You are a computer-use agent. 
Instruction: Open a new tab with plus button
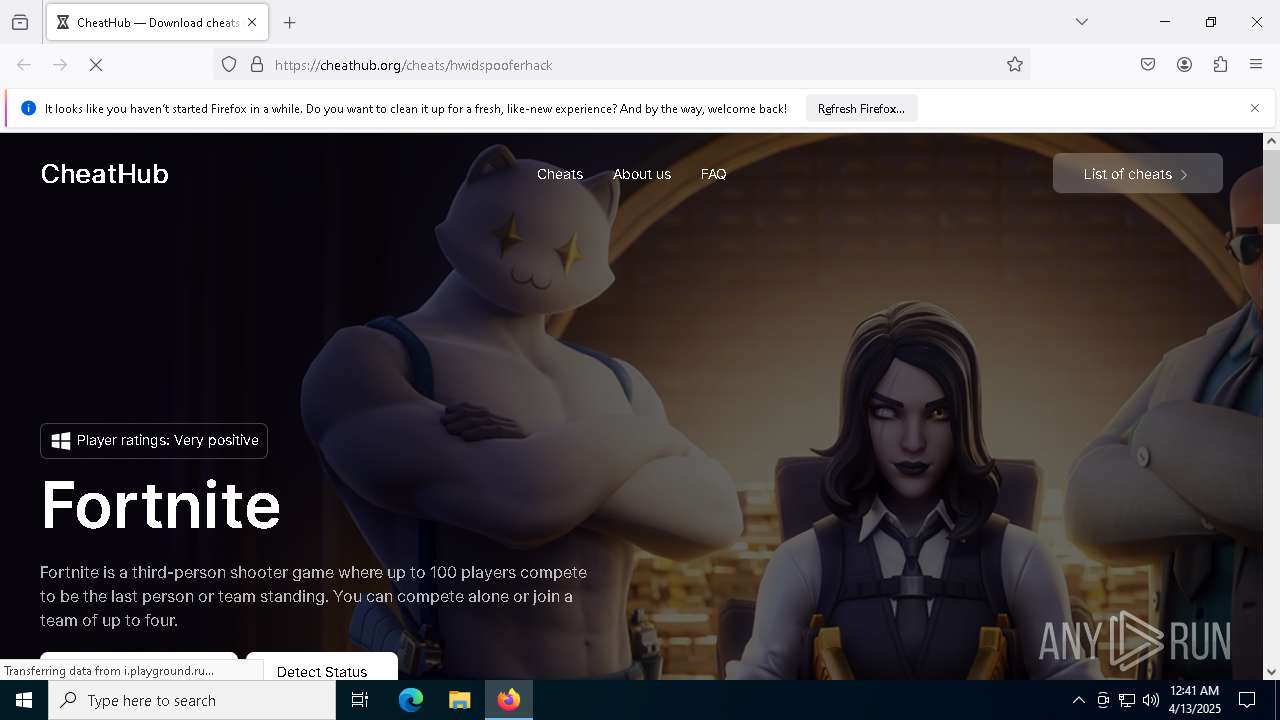pos(290,22)
